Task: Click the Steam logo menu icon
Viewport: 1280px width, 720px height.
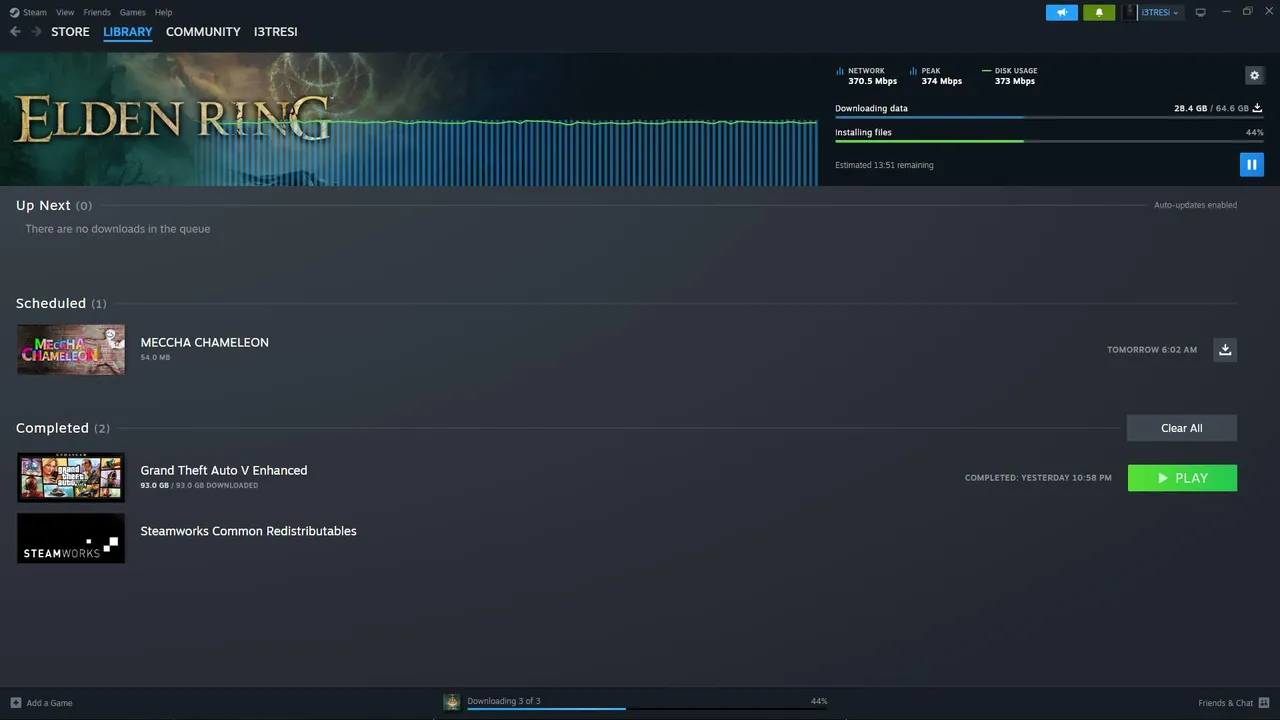Action: pos(13,12)
